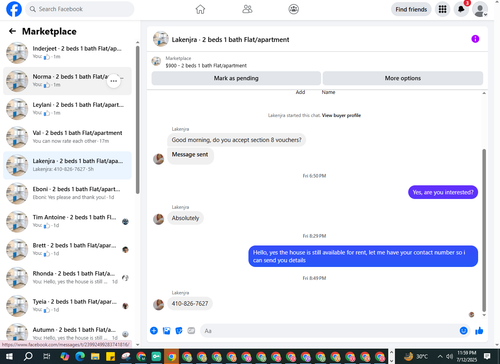500x364 pixels.
Task: Open the taskbar clock showing 11:59 PM
Action: tap(467, 356)
